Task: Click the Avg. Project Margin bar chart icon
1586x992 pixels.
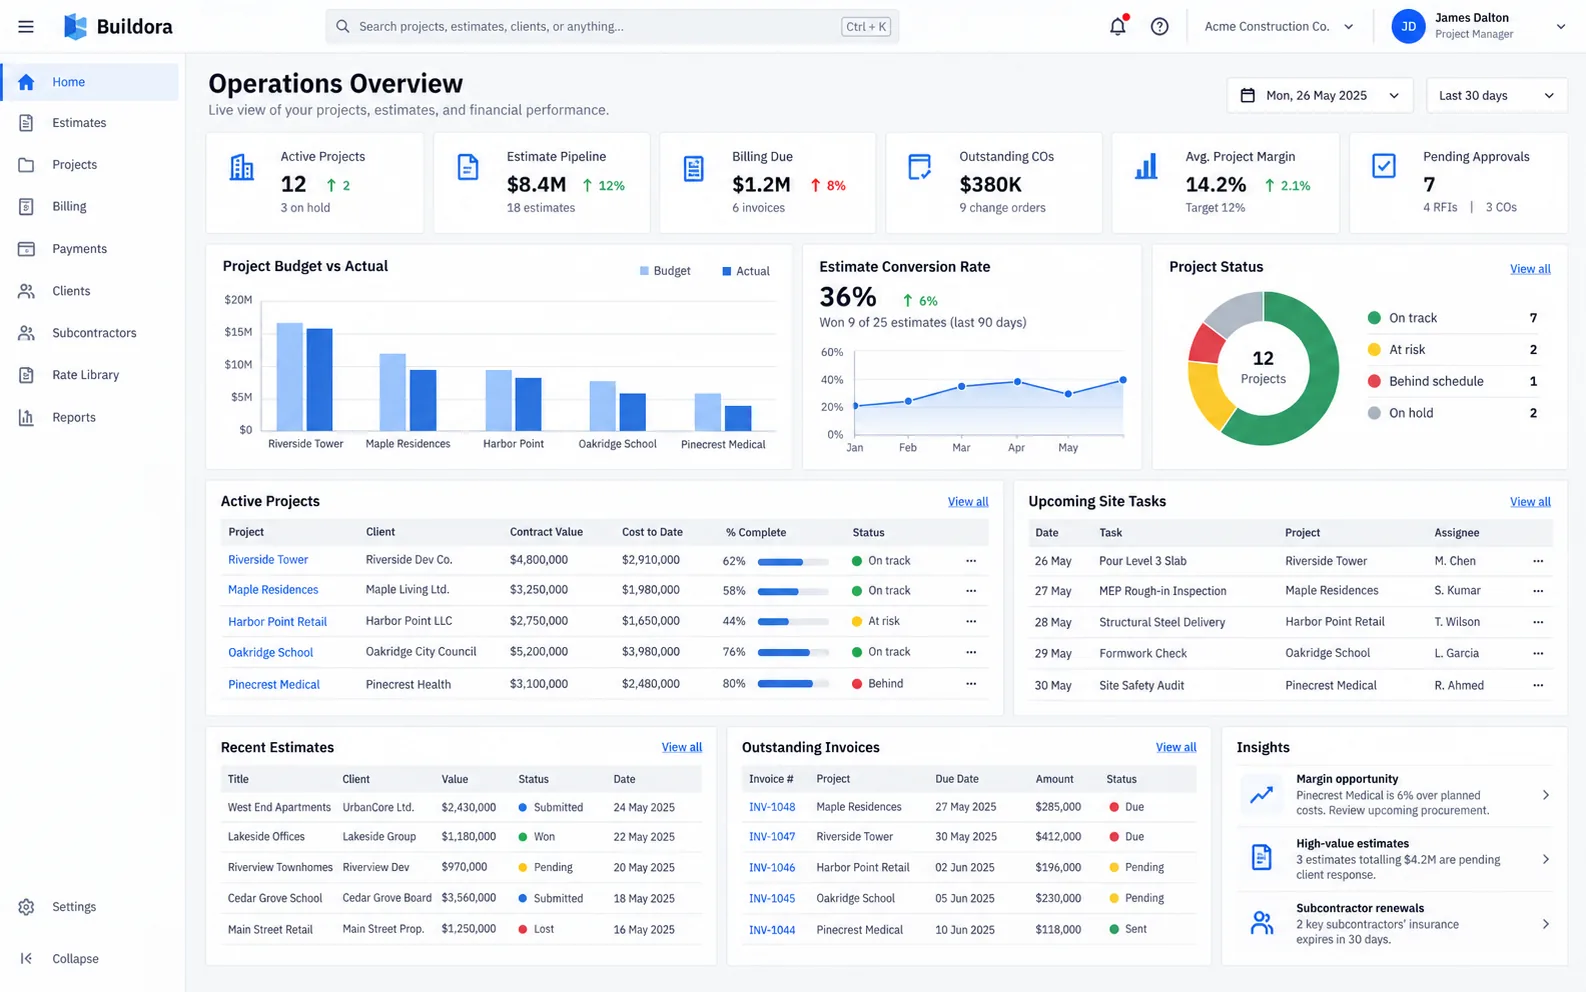Action: (x=1146, y=166)
